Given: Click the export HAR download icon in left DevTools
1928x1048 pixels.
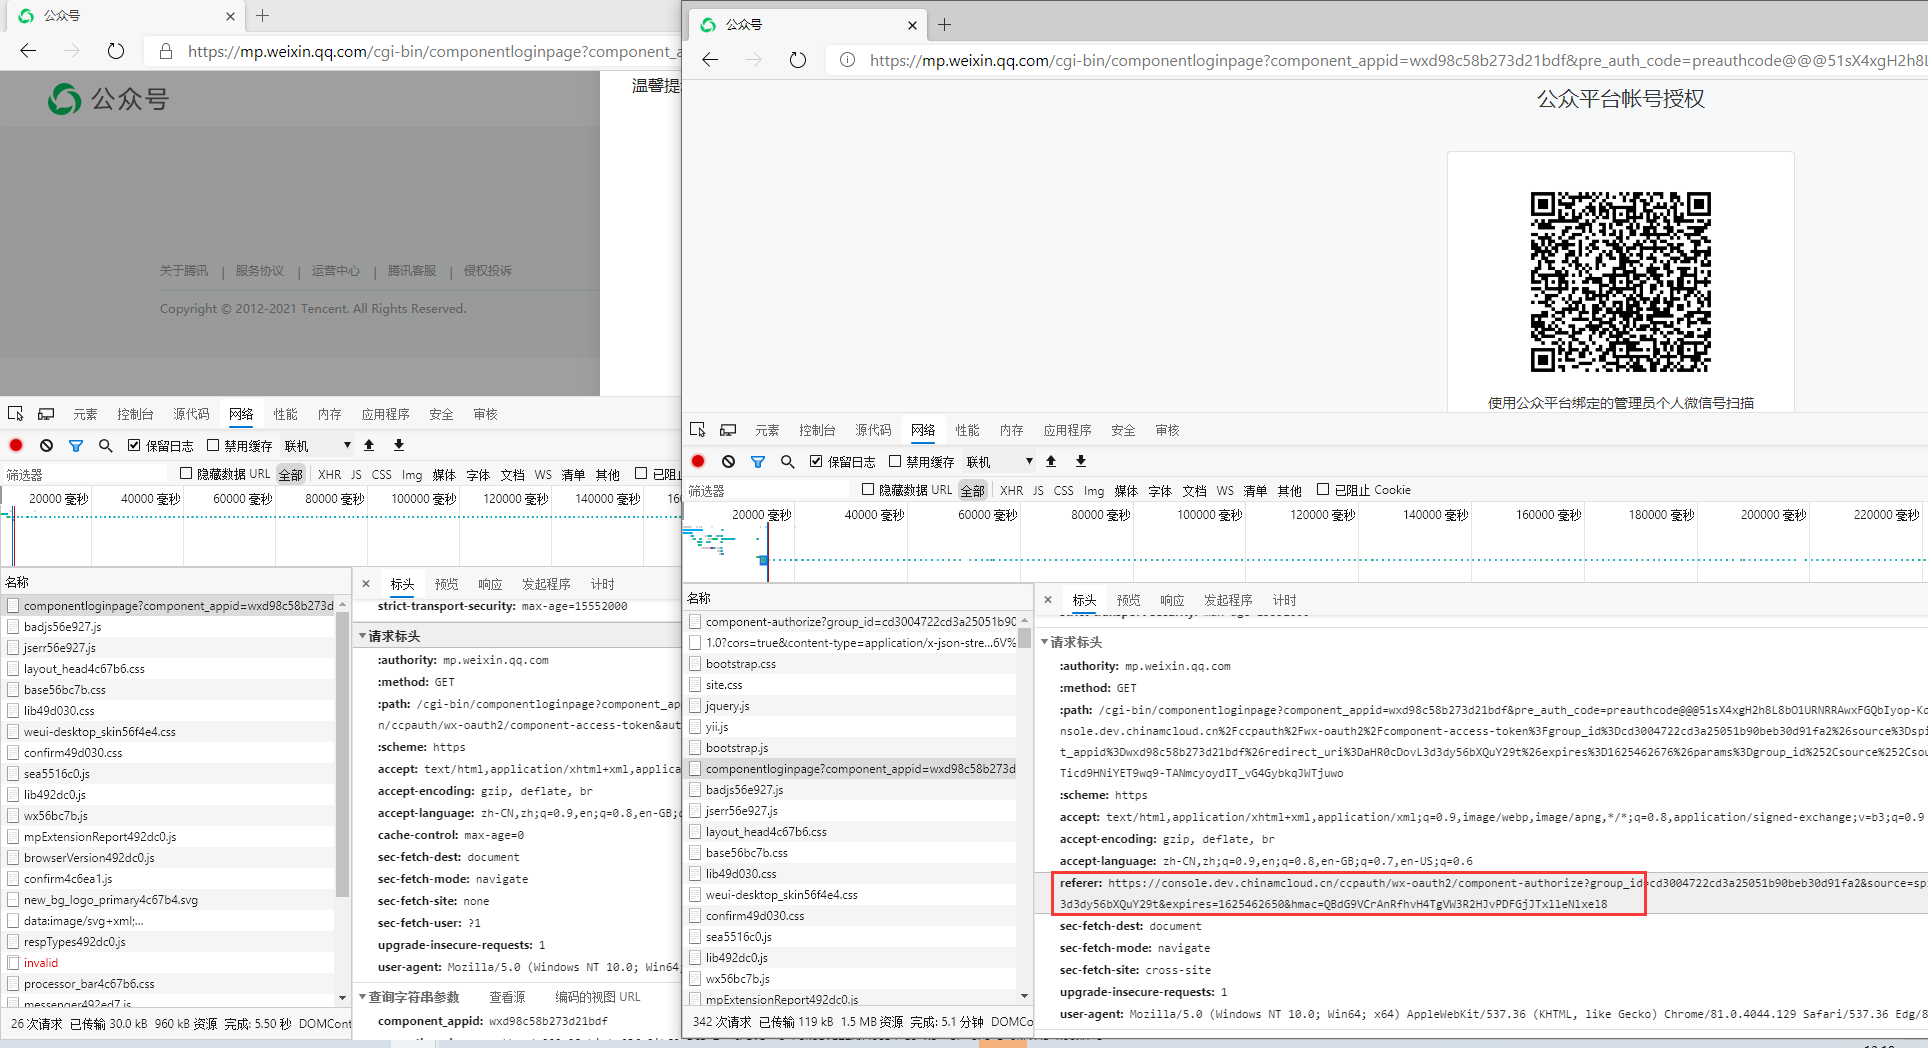Looking at the screenshot, I should point(399,445).
